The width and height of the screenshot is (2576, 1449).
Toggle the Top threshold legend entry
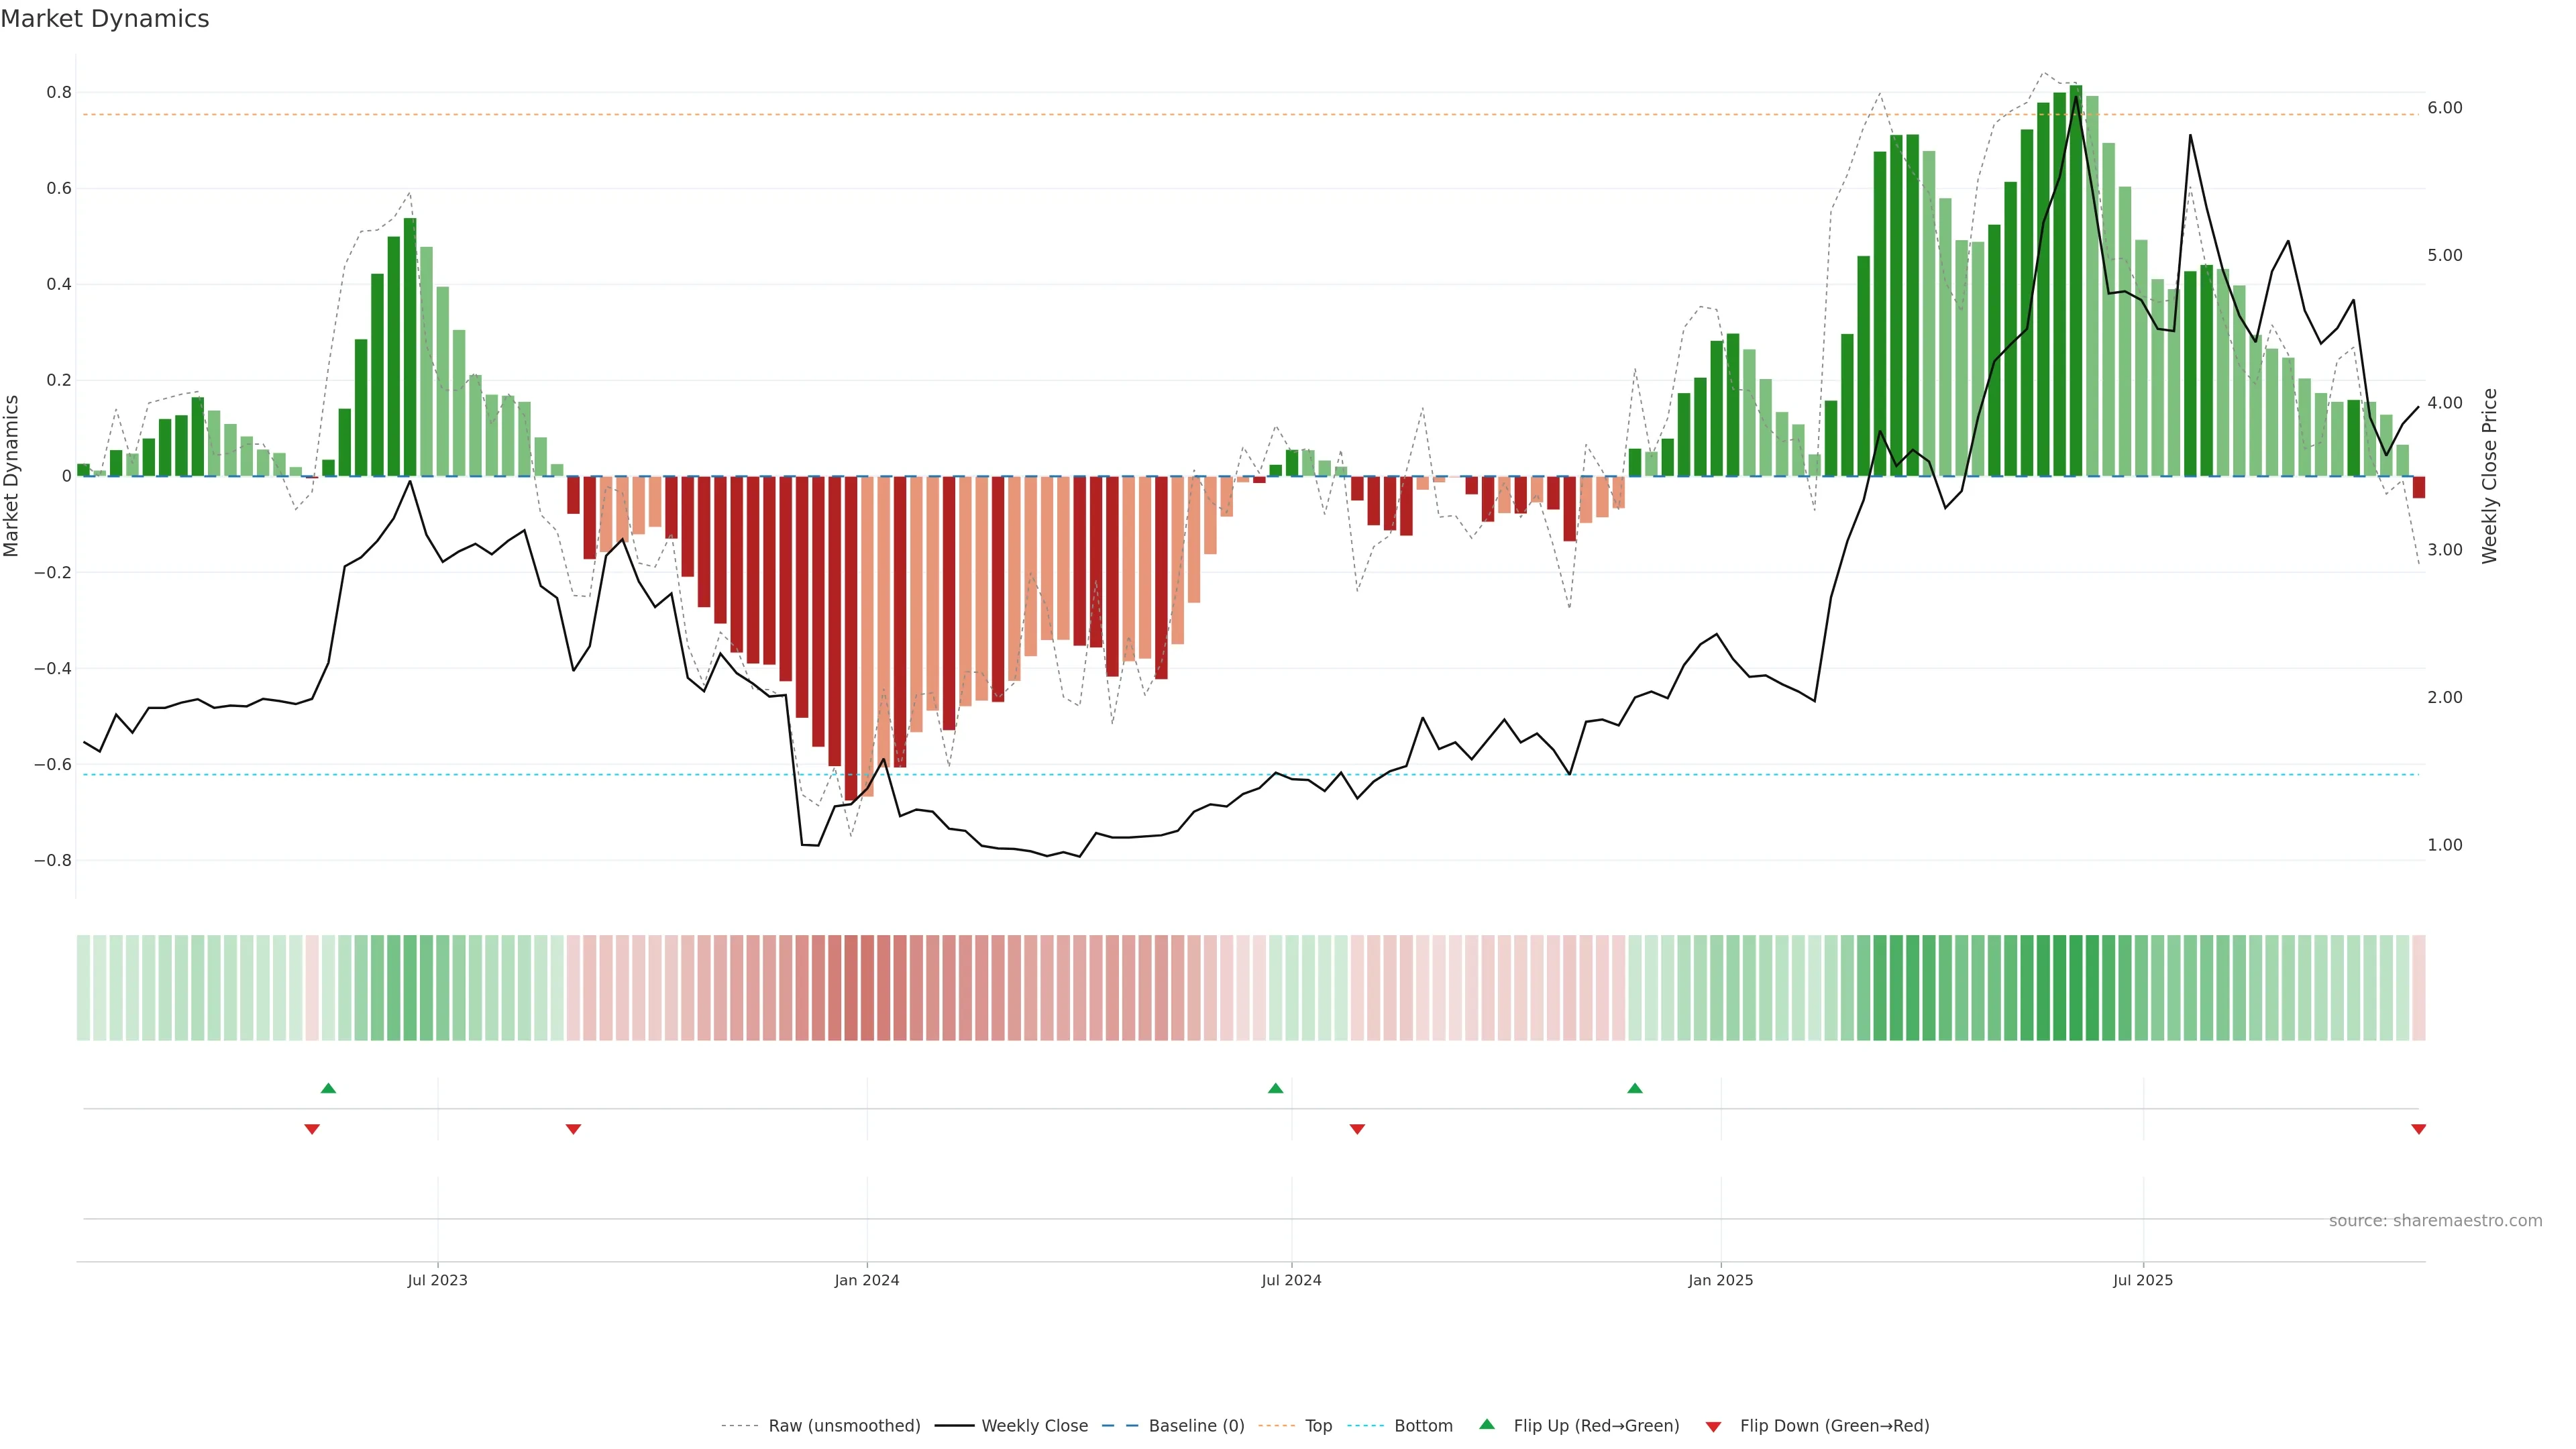[1318, 1426]
